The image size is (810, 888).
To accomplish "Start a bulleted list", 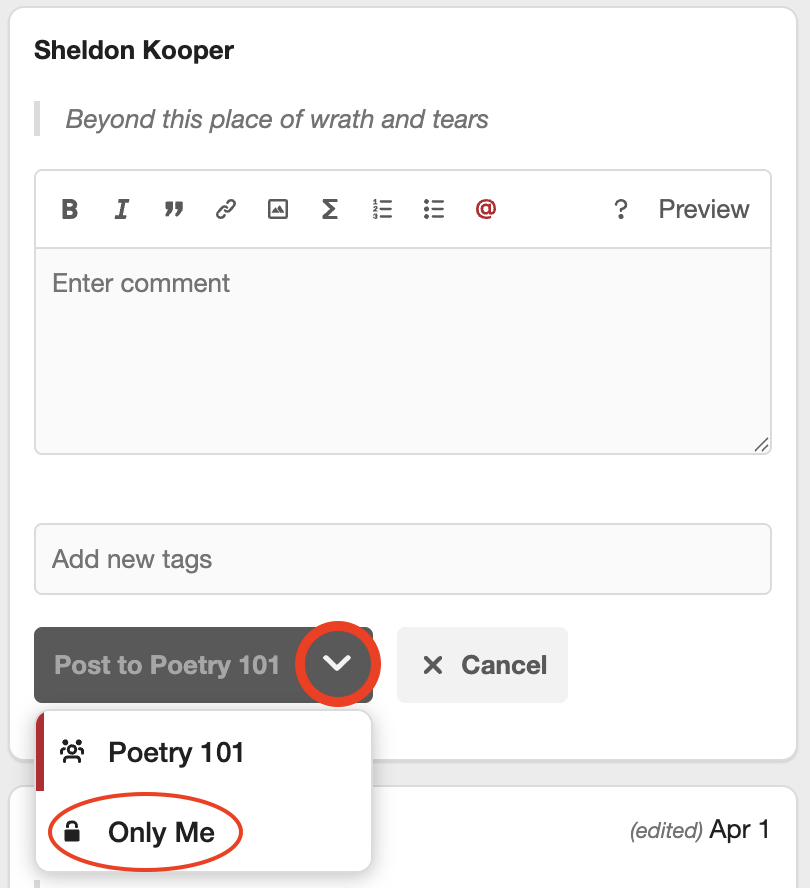I will 434,209.
